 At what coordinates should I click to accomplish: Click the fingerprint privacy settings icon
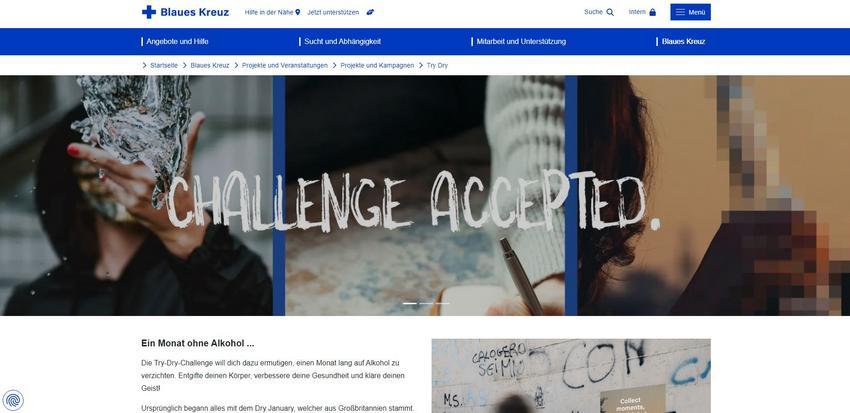[13, 401]
